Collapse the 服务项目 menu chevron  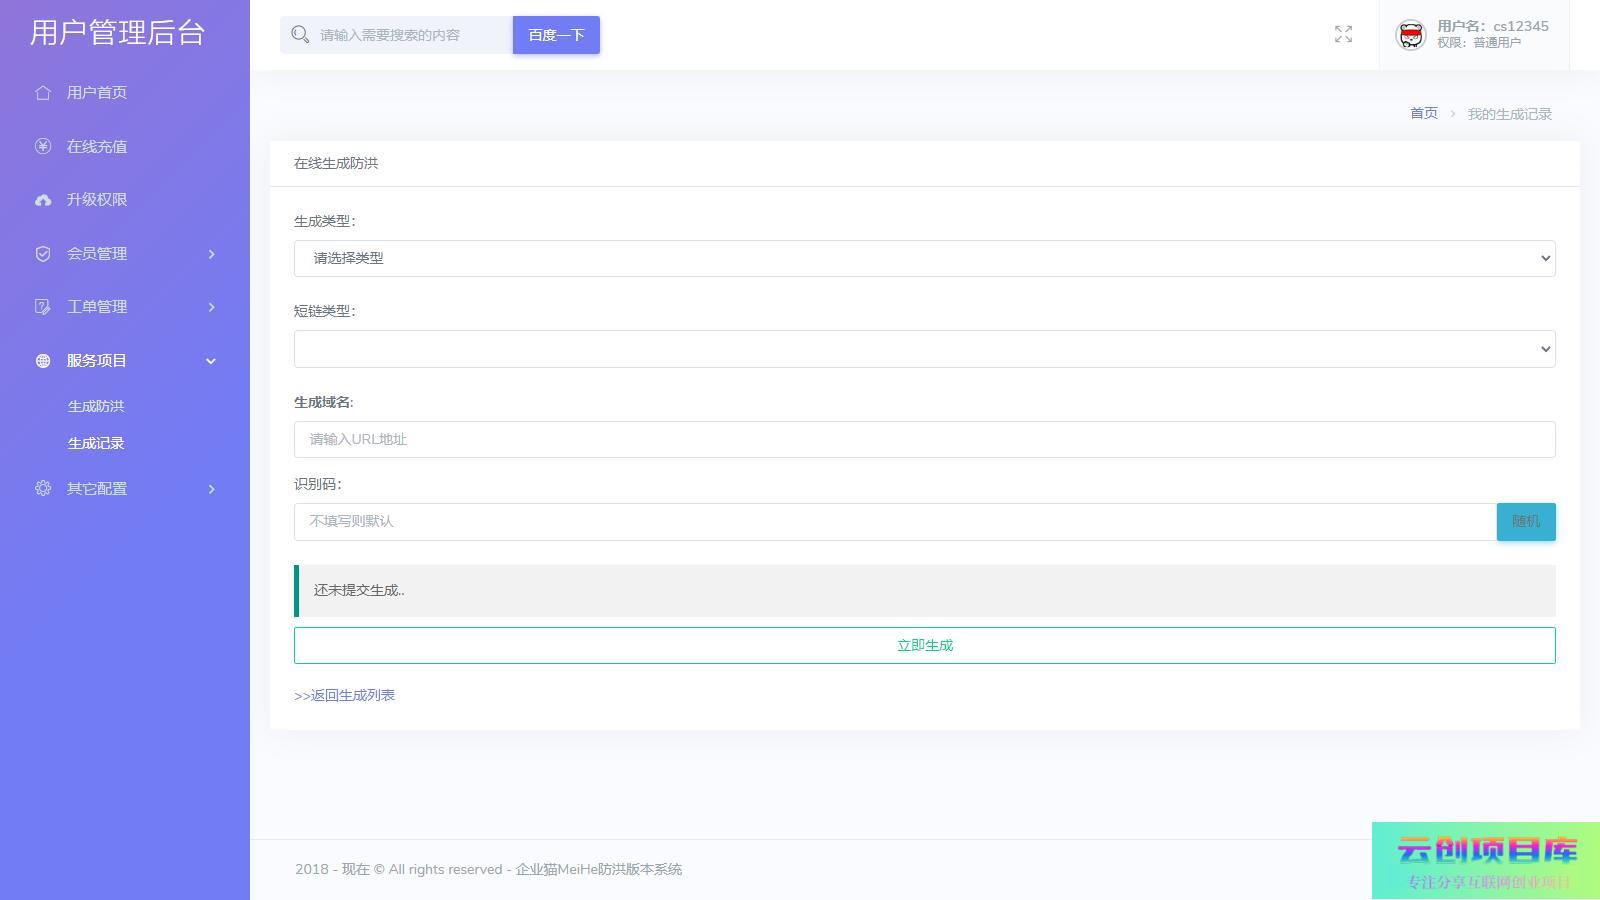tap(211, 361)
